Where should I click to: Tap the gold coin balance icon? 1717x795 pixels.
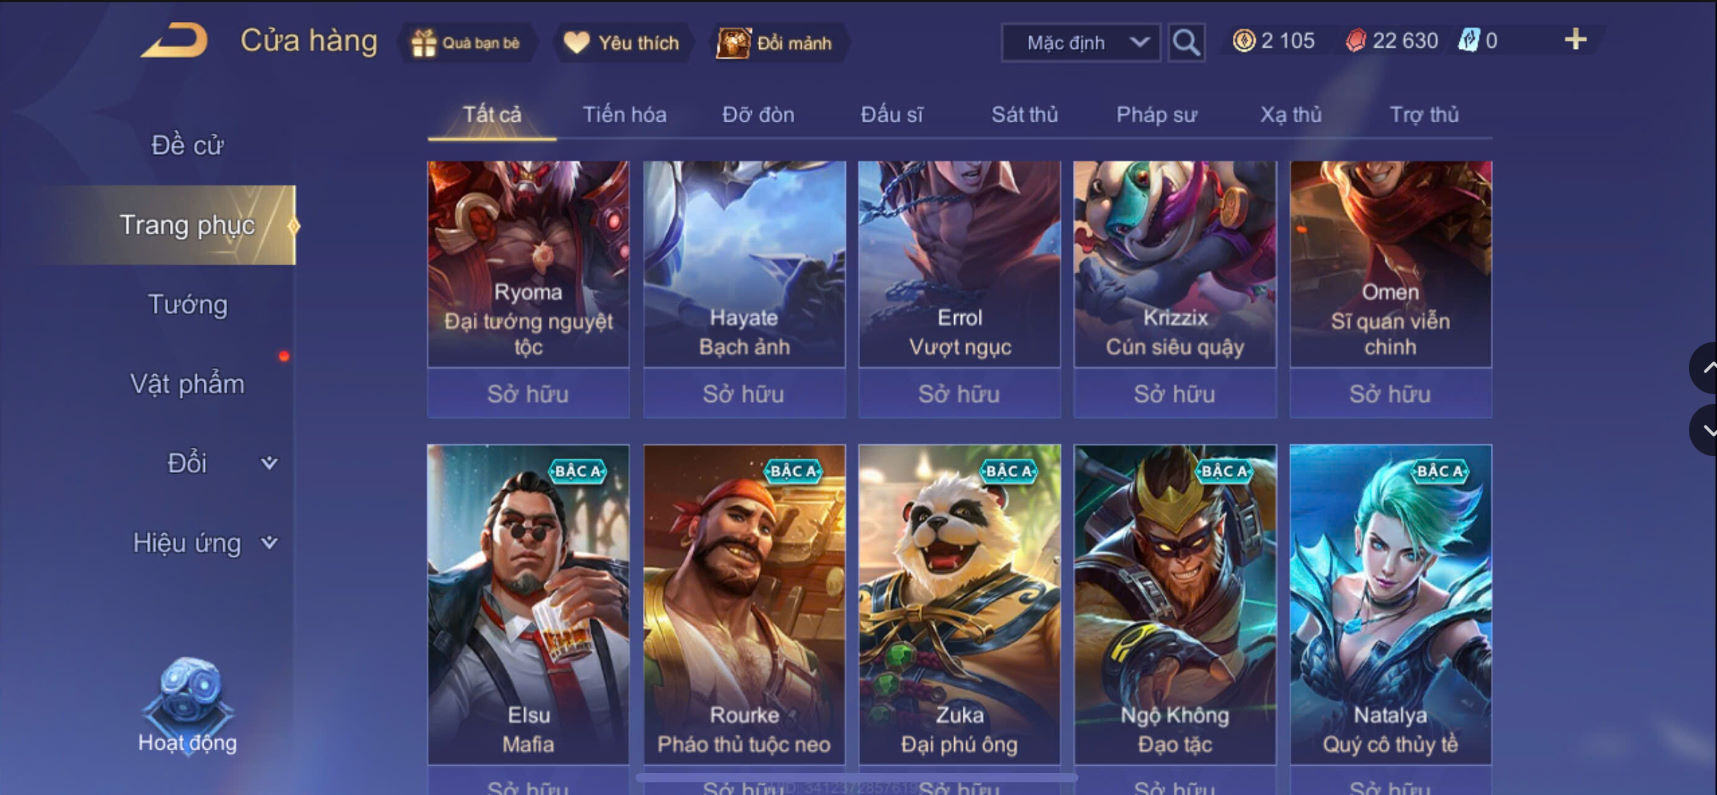click(x=1243, y=41)
